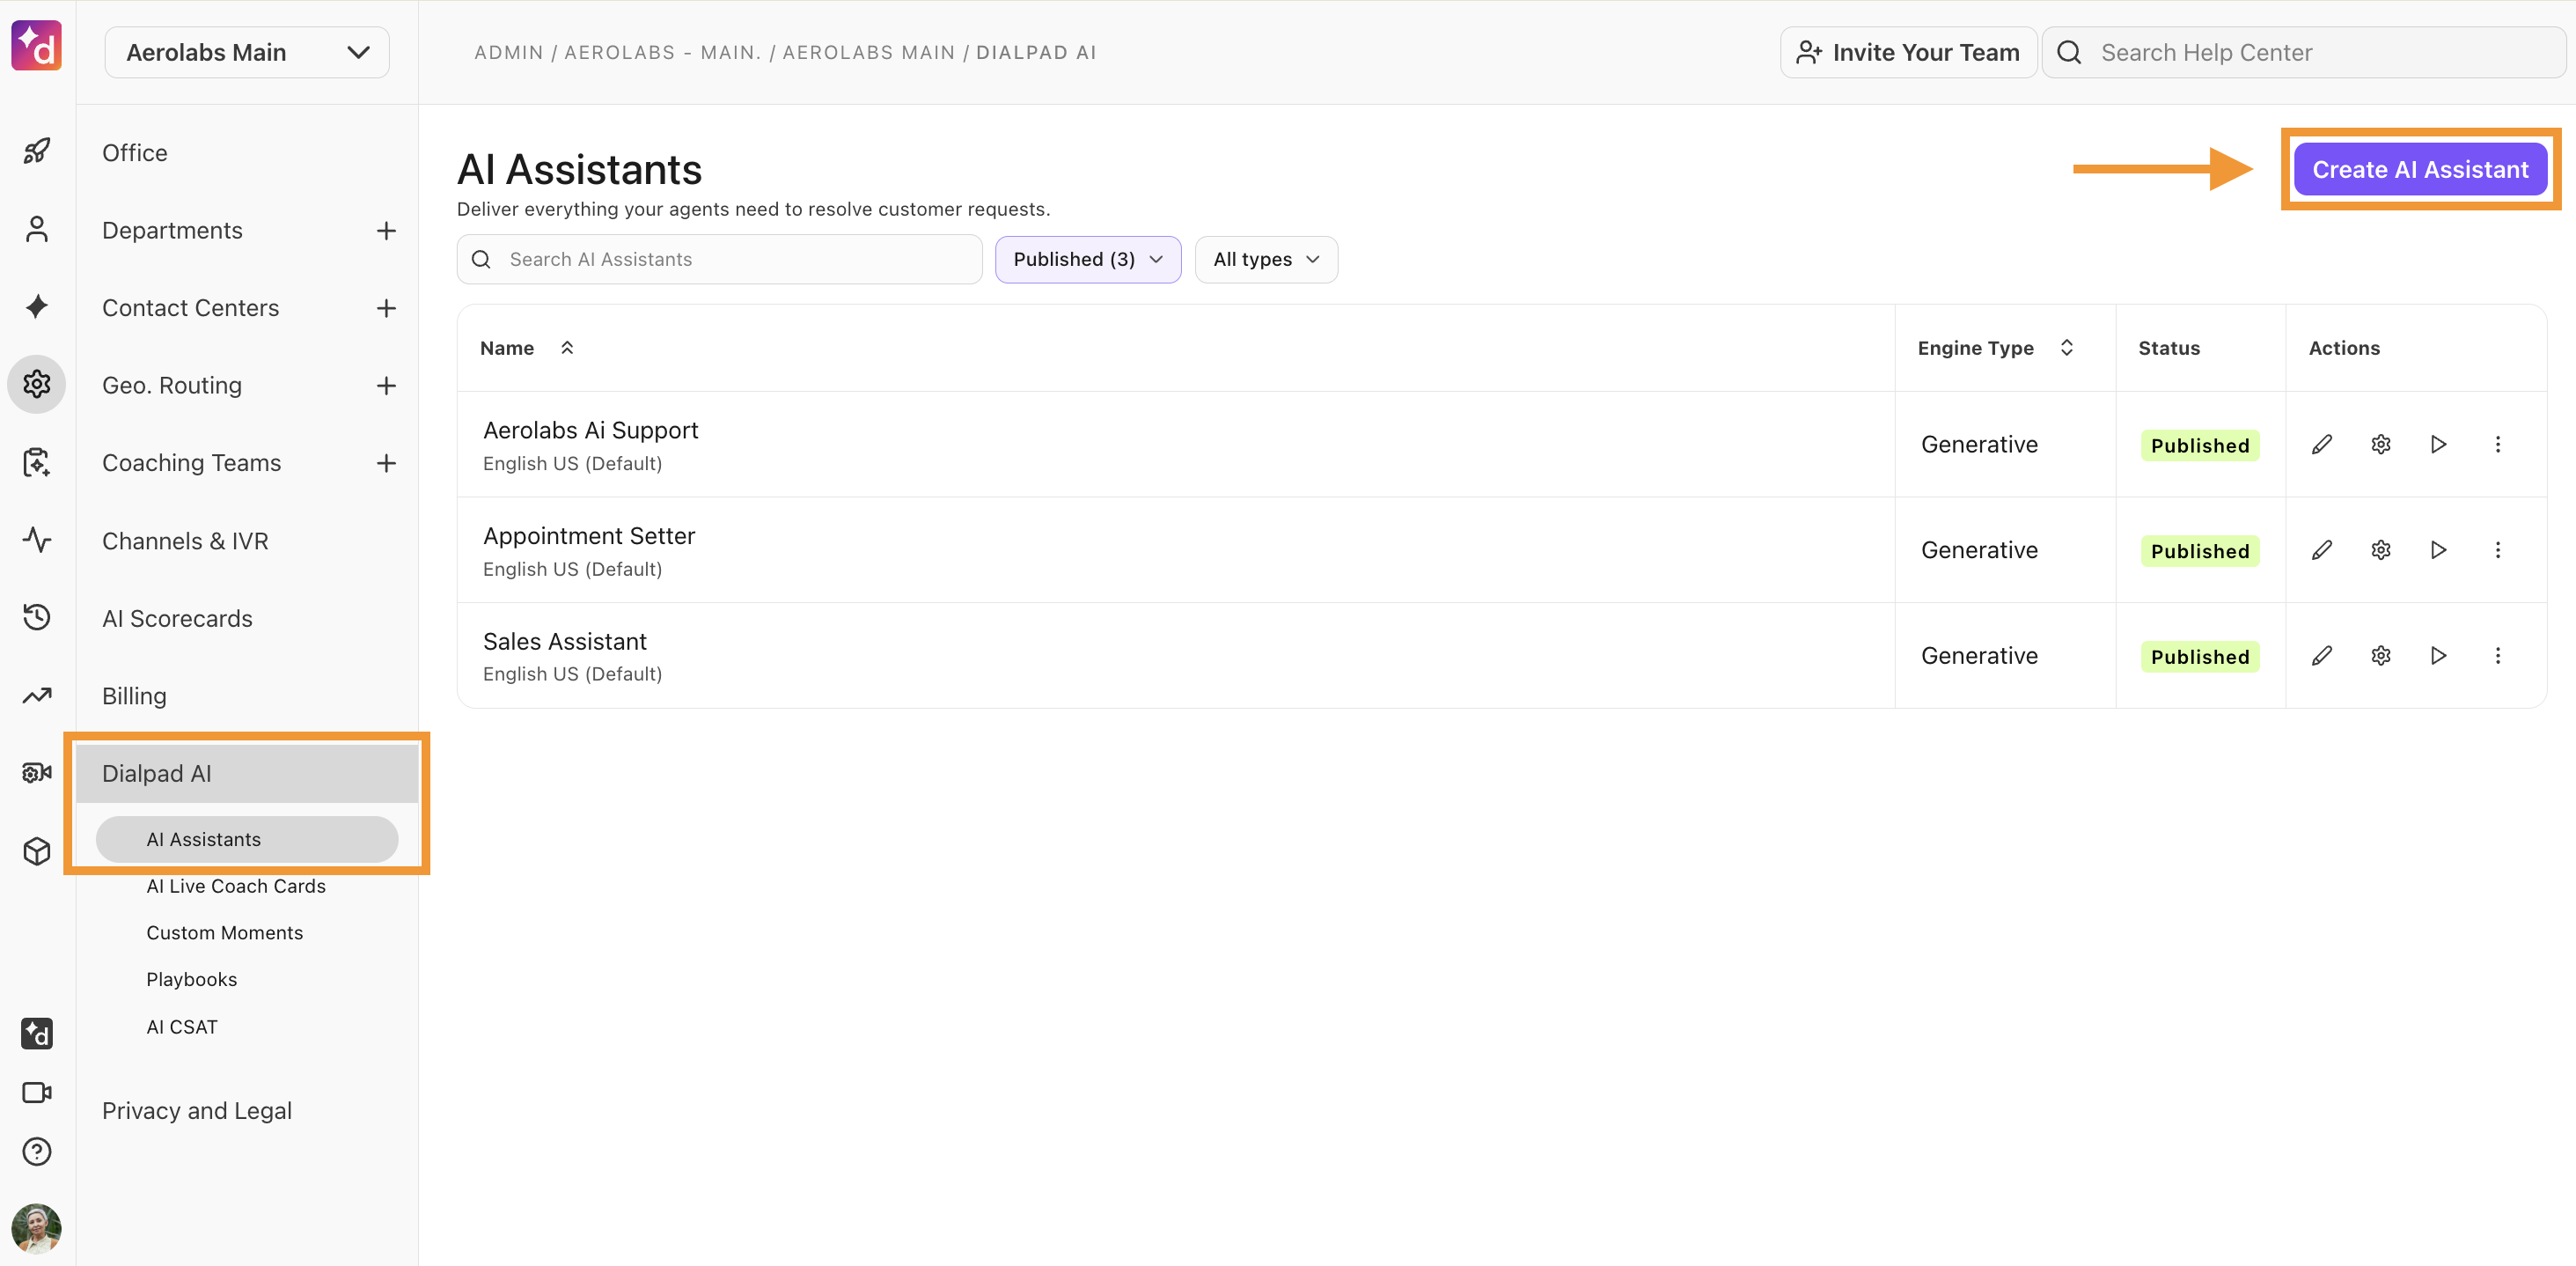Open the Sales Assistant name
Screen dimensions: 2576x1266
(x=565, y=641)
